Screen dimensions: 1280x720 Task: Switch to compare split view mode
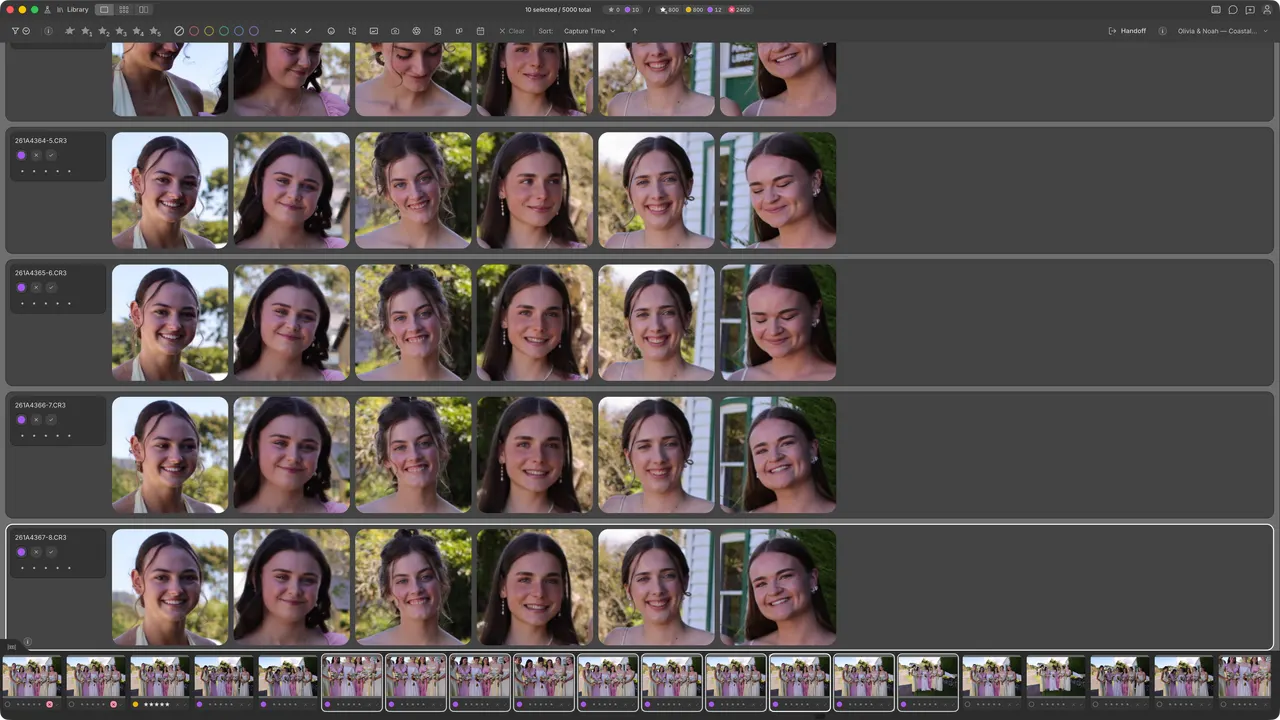tap(143, 9)
